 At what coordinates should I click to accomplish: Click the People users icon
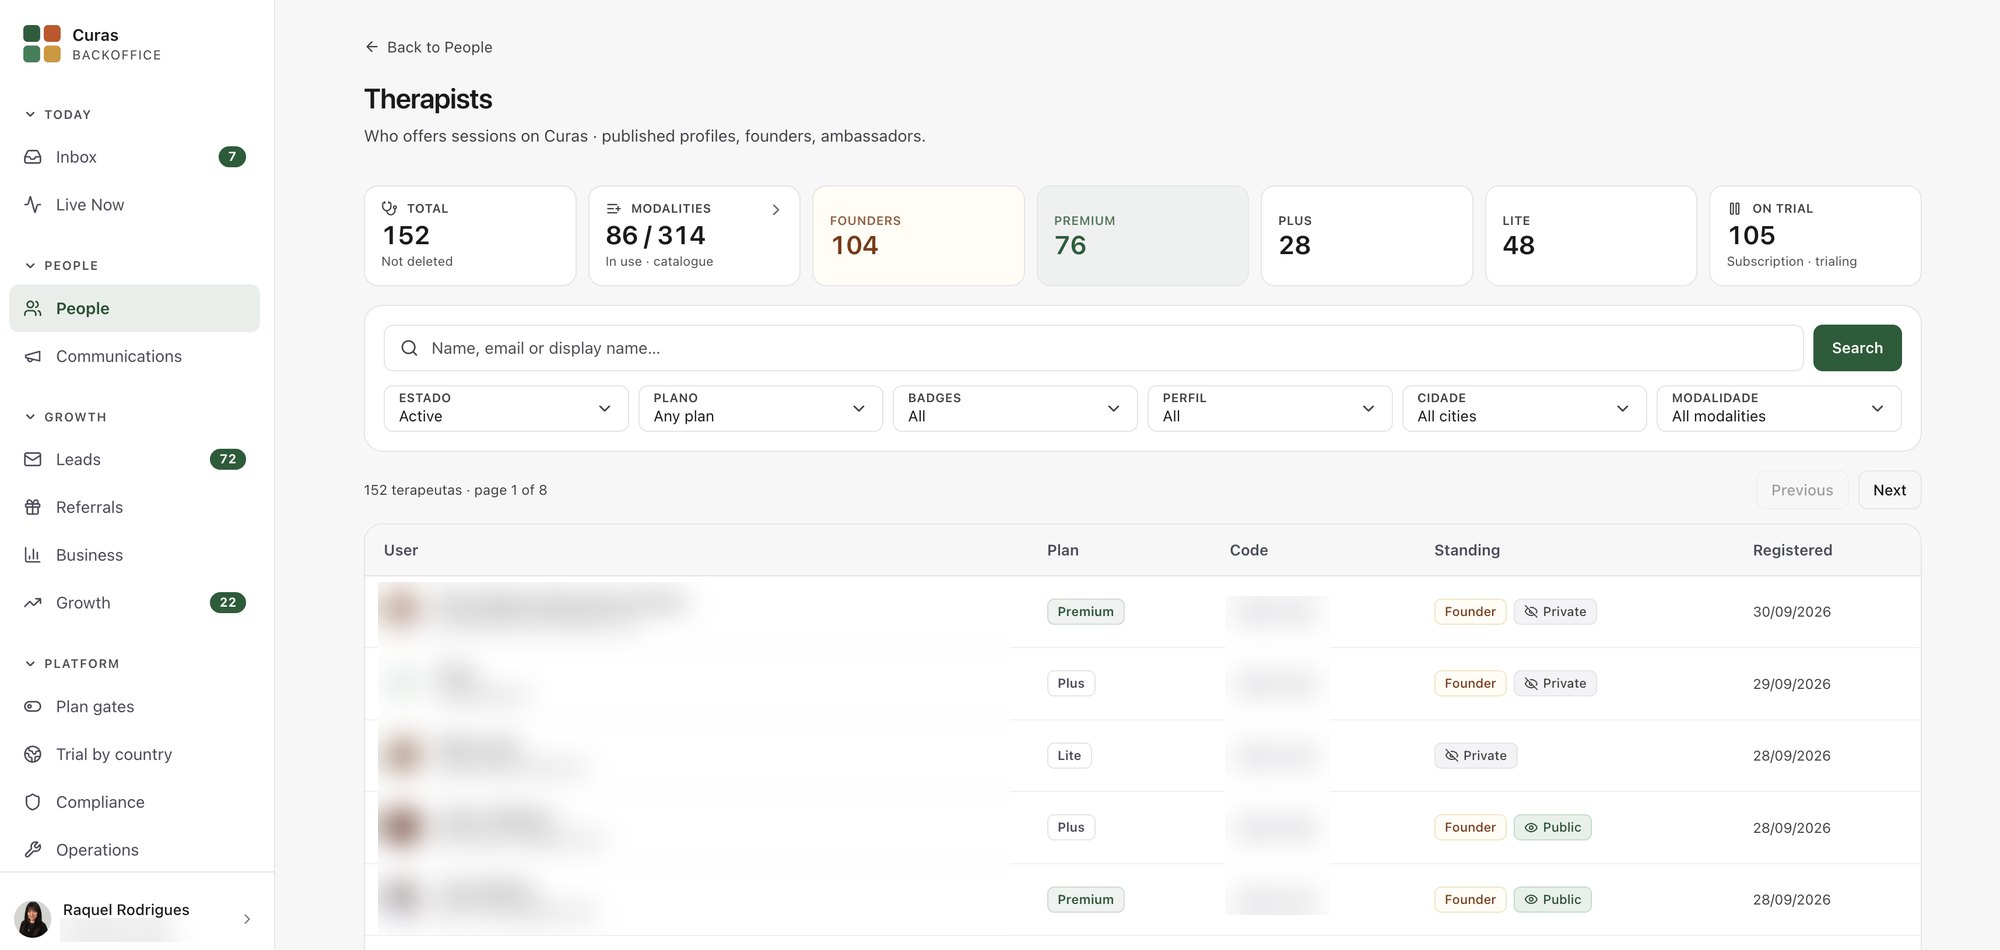point(33,309)
